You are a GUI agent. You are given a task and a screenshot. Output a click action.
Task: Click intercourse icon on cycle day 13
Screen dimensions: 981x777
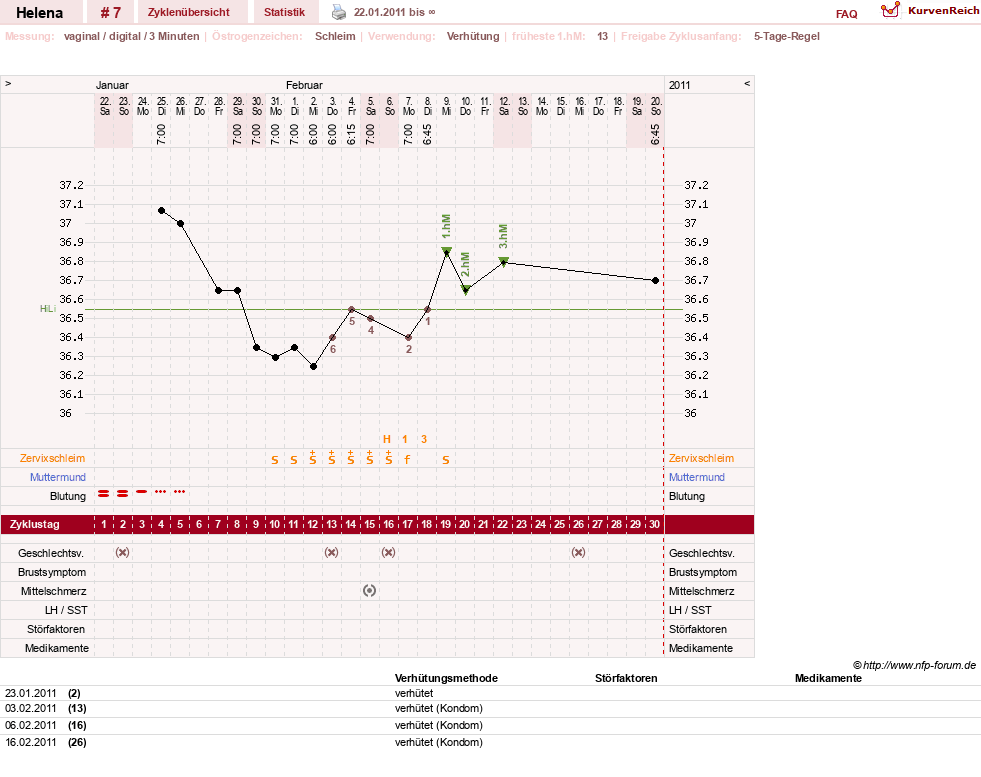click(332, 552)
